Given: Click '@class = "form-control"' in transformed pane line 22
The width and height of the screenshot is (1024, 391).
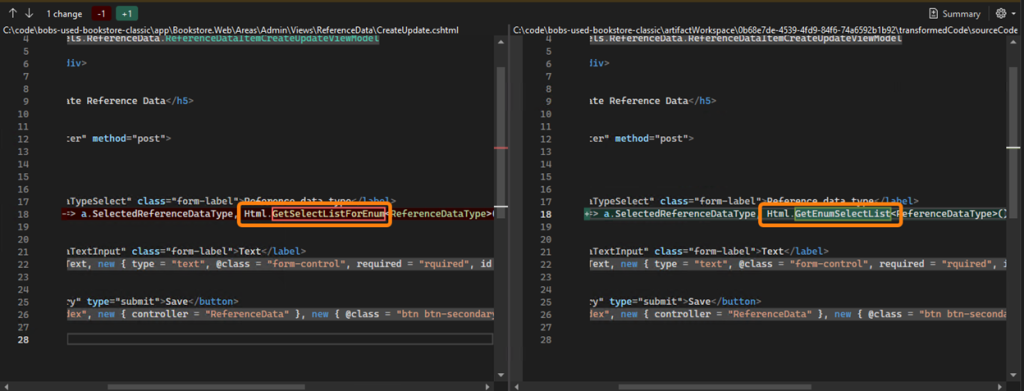Looking at the screenshot, I should click(x=803, y=264).
